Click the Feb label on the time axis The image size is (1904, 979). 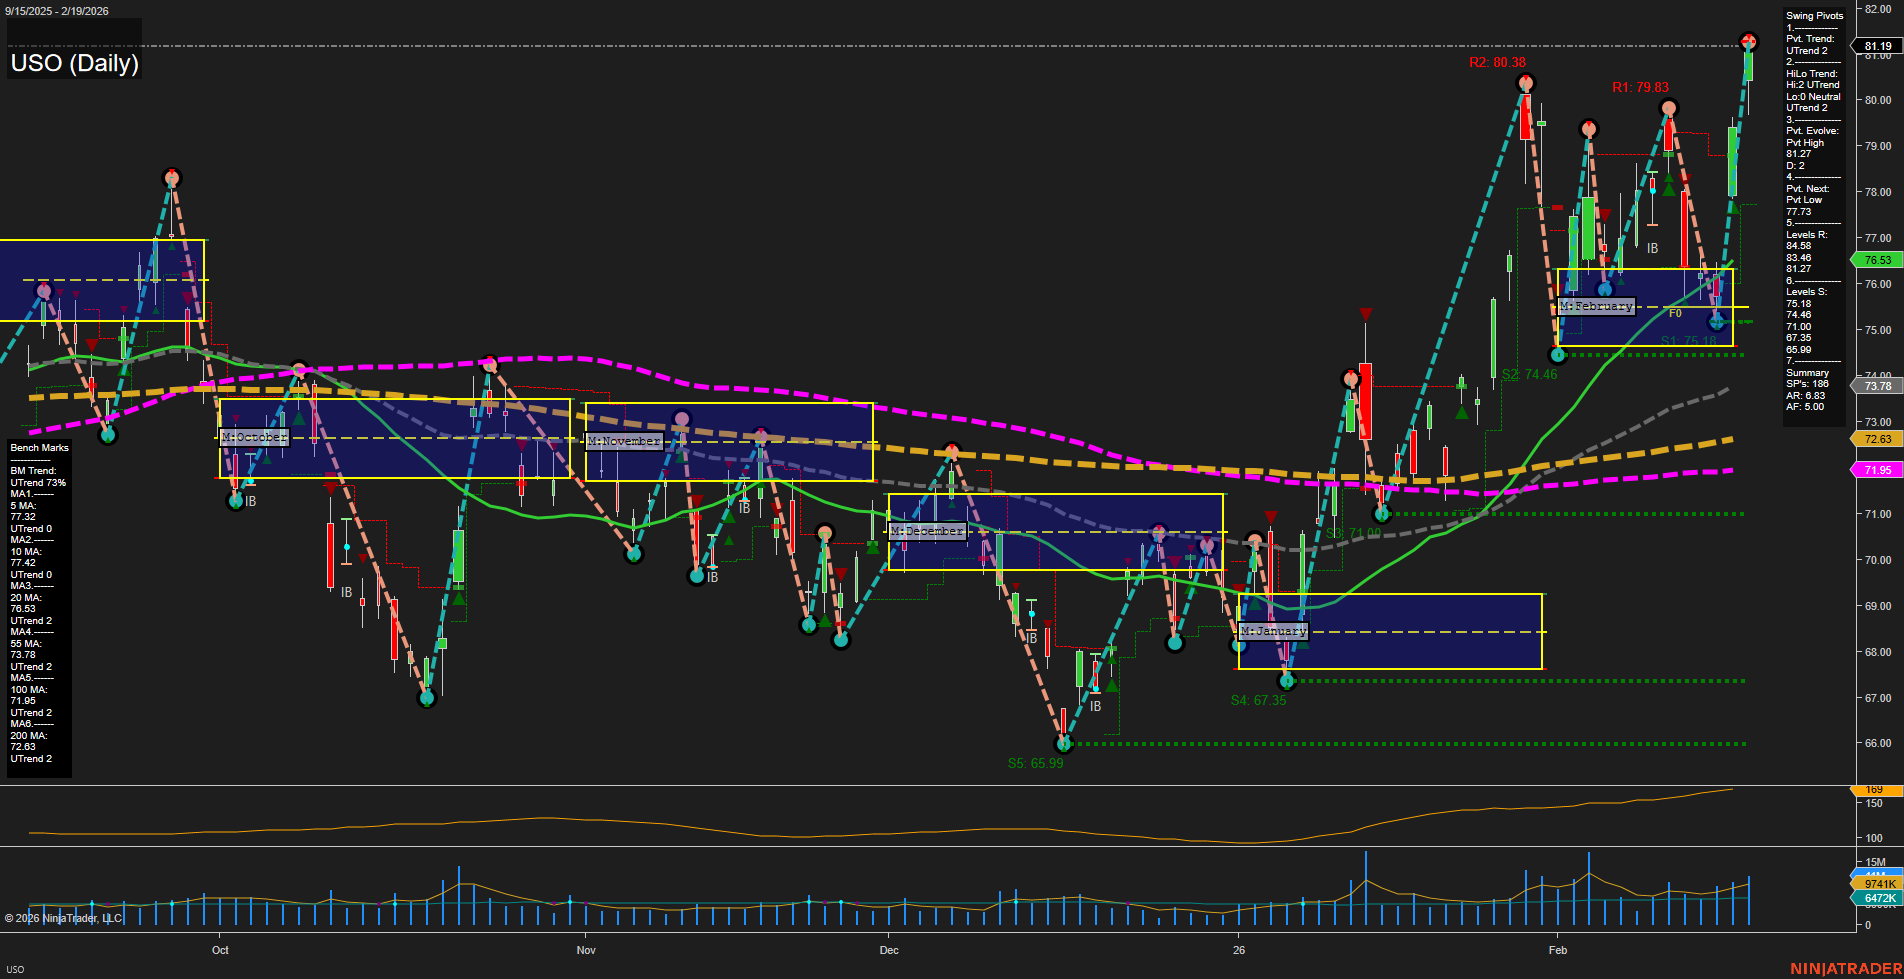pyautogui.click(x=1557, y=950)
